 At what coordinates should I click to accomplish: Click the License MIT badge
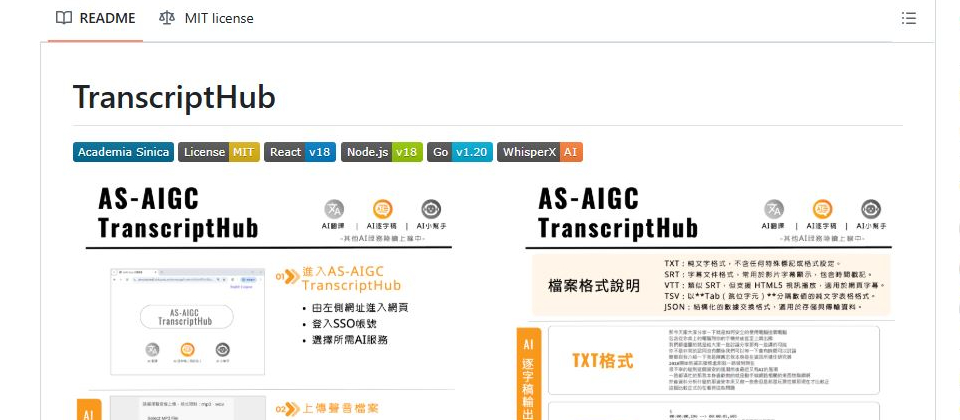point(219,152)
